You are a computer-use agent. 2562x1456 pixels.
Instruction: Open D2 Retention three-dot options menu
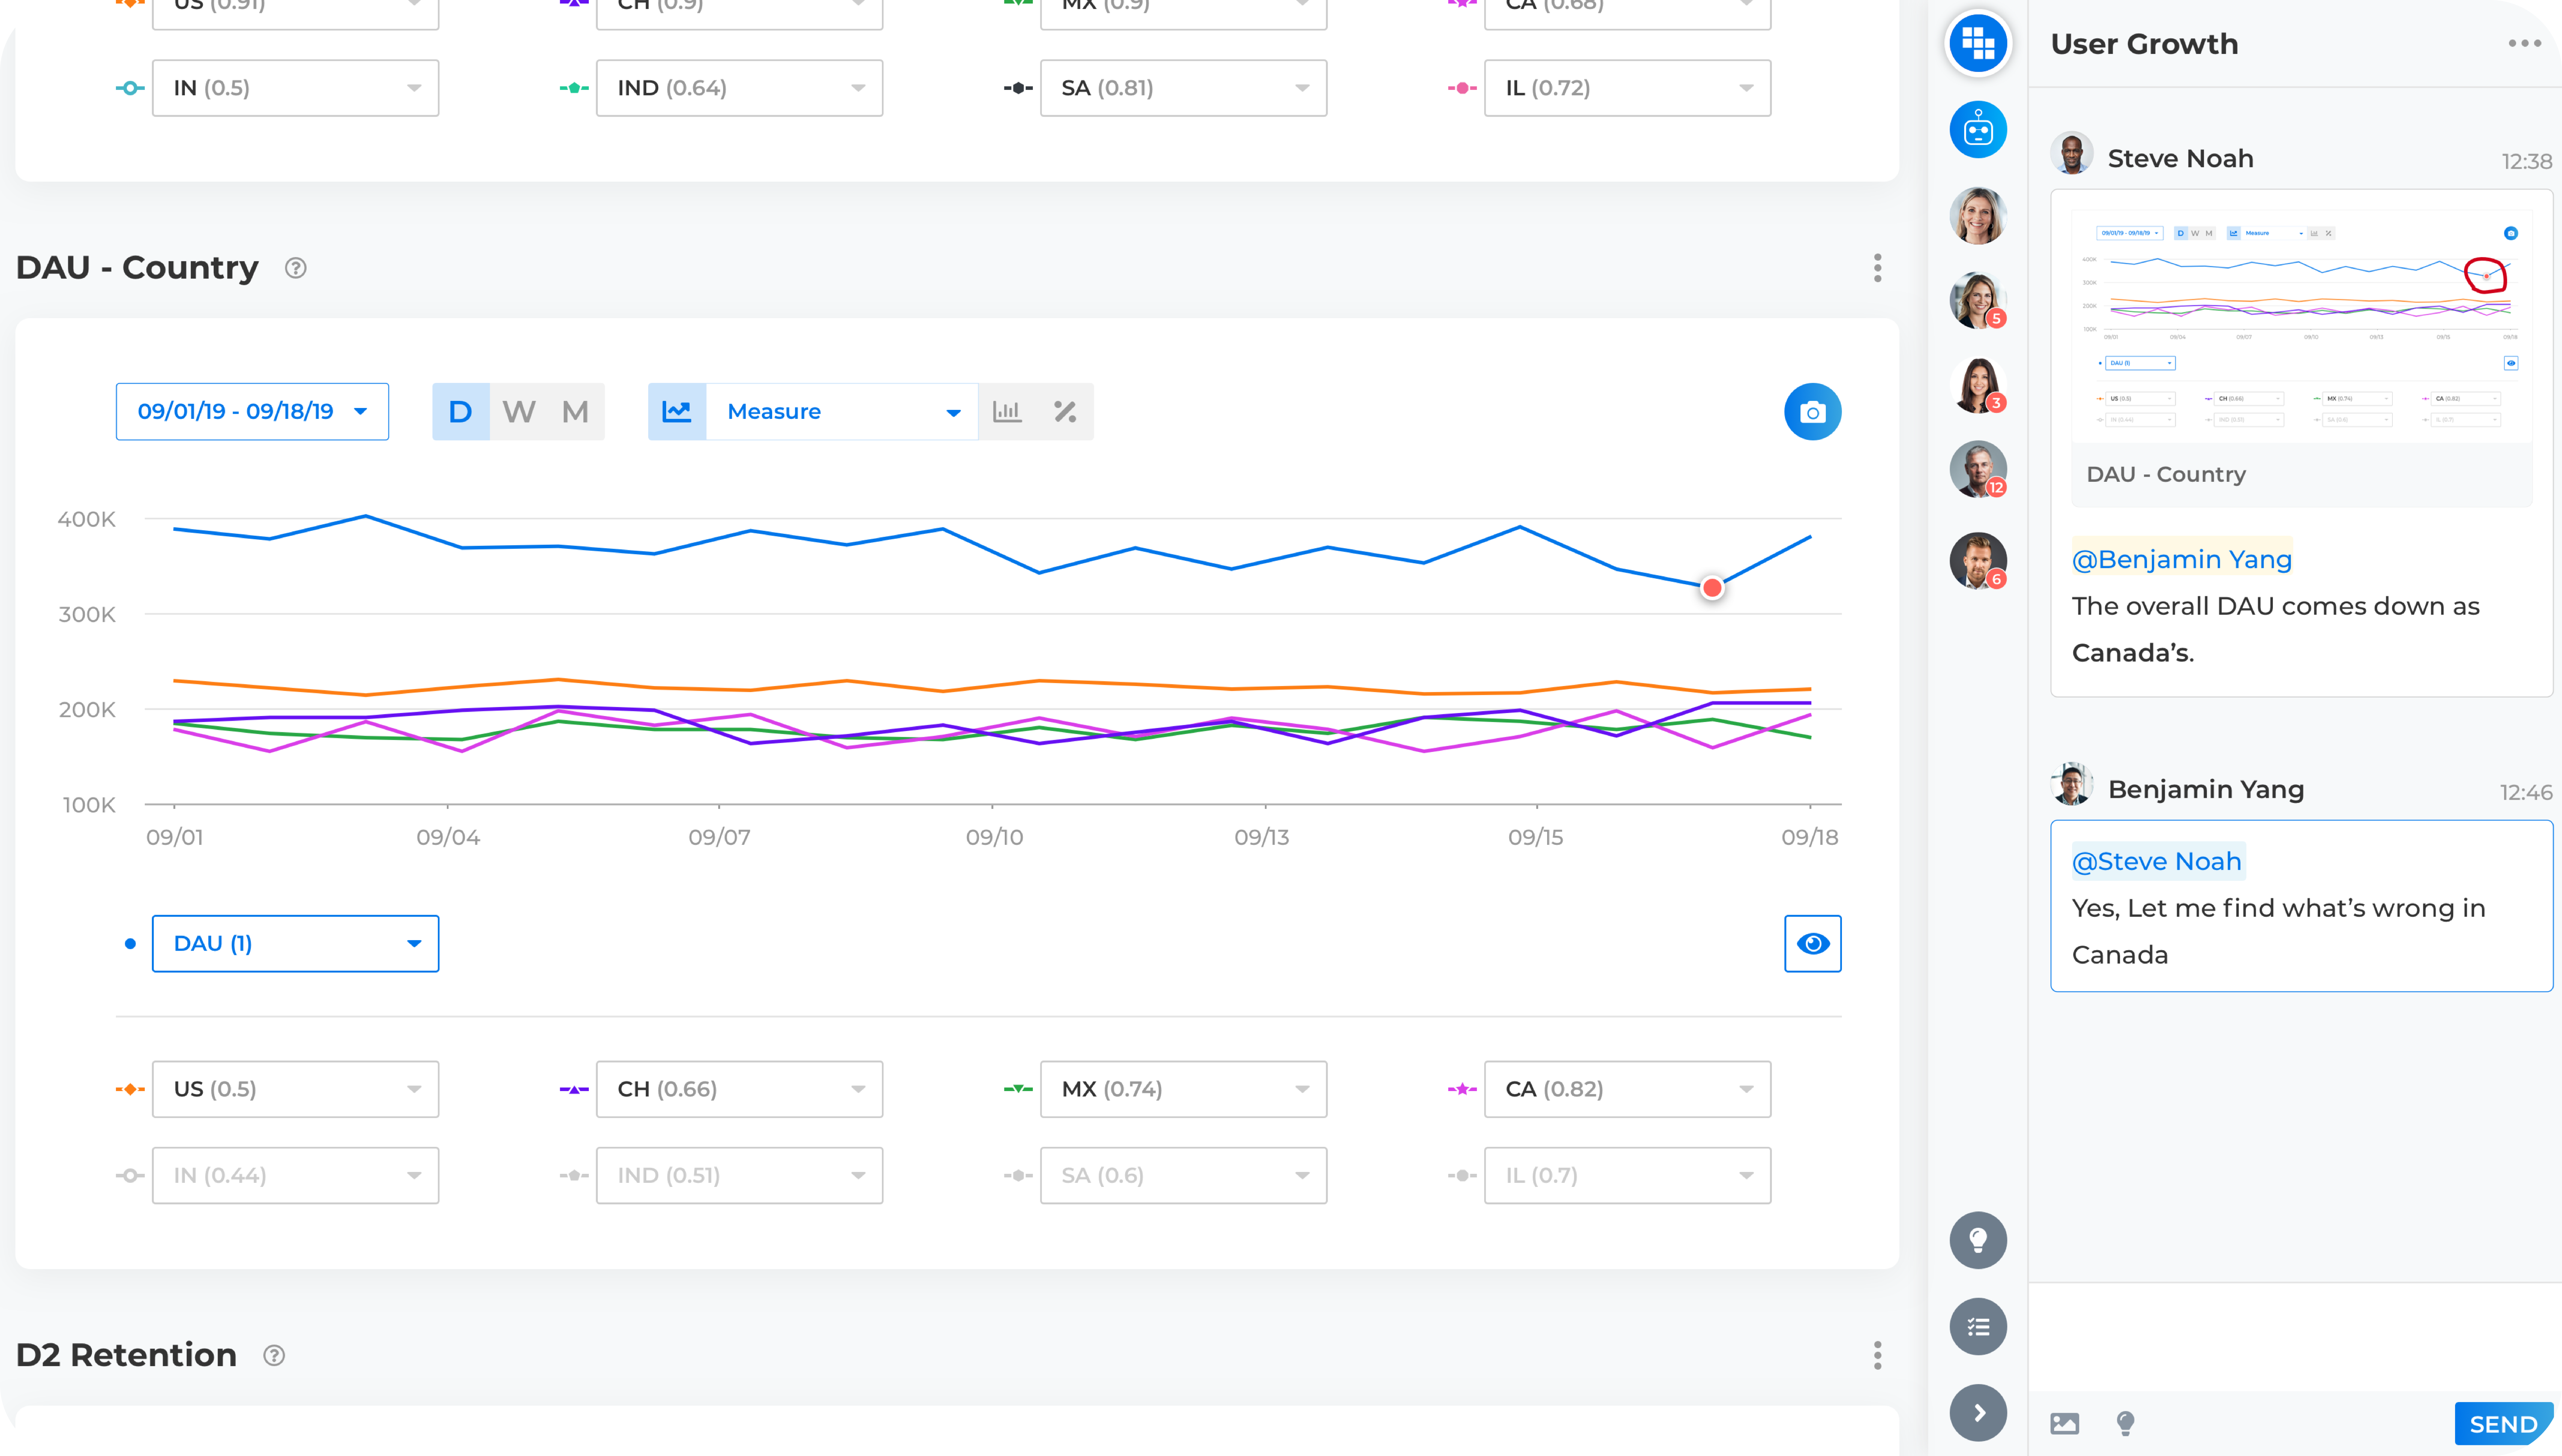[1877, 1355]
